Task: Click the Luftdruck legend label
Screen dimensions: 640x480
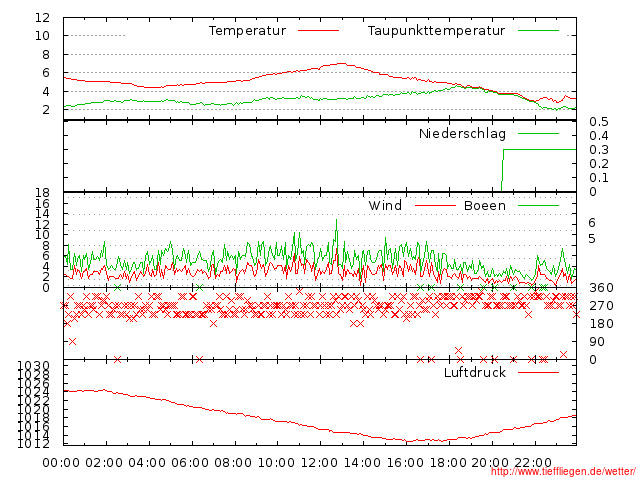Action: 475,372
